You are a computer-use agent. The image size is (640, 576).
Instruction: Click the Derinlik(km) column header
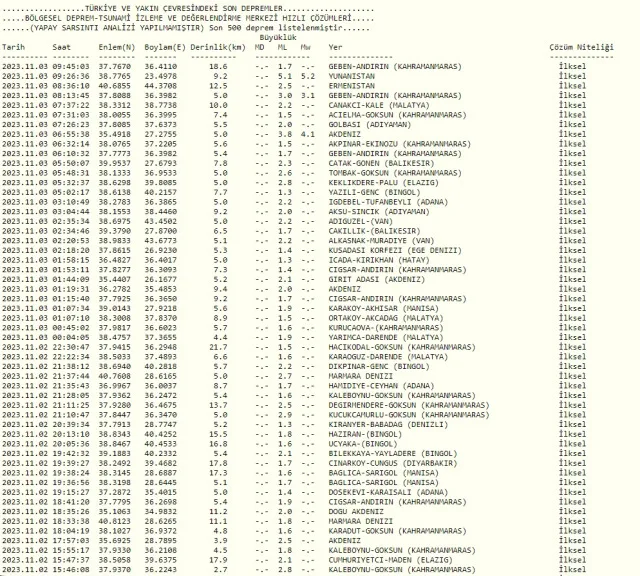click(x=218, y=47)
